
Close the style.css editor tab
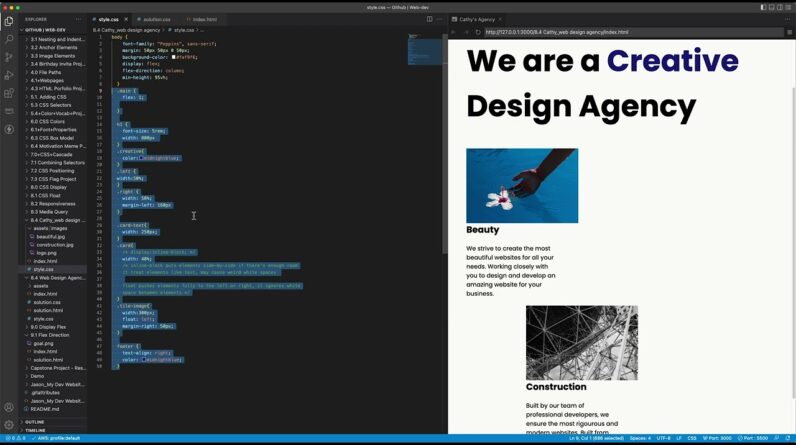point(126,19)
